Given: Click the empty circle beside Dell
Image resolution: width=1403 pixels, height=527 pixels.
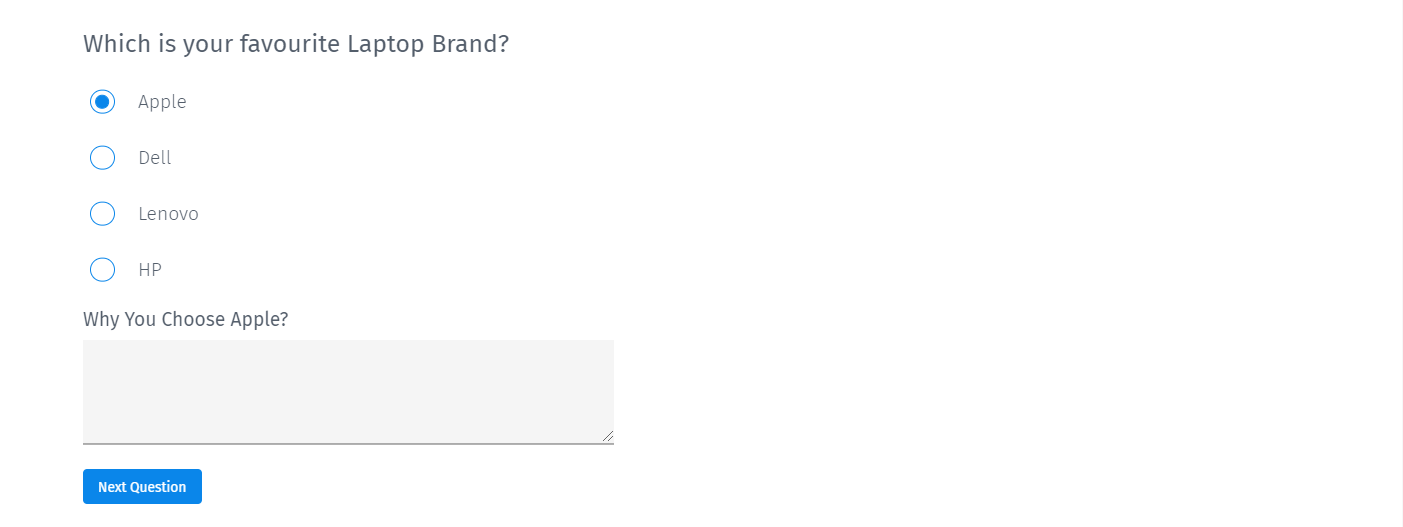Looking at the screenshot, I should (x=102, y=158).
